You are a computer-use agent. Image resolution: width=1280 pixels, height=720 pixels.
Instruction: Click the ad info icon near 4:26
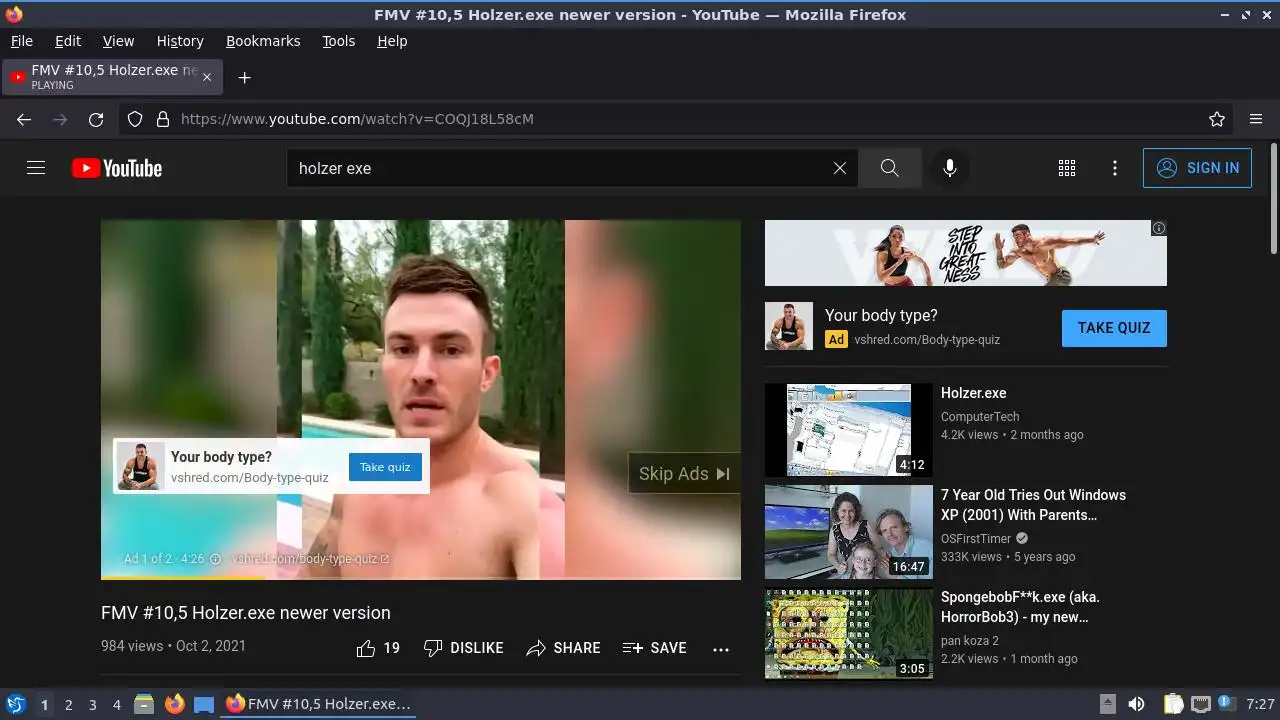click(215, 559)
